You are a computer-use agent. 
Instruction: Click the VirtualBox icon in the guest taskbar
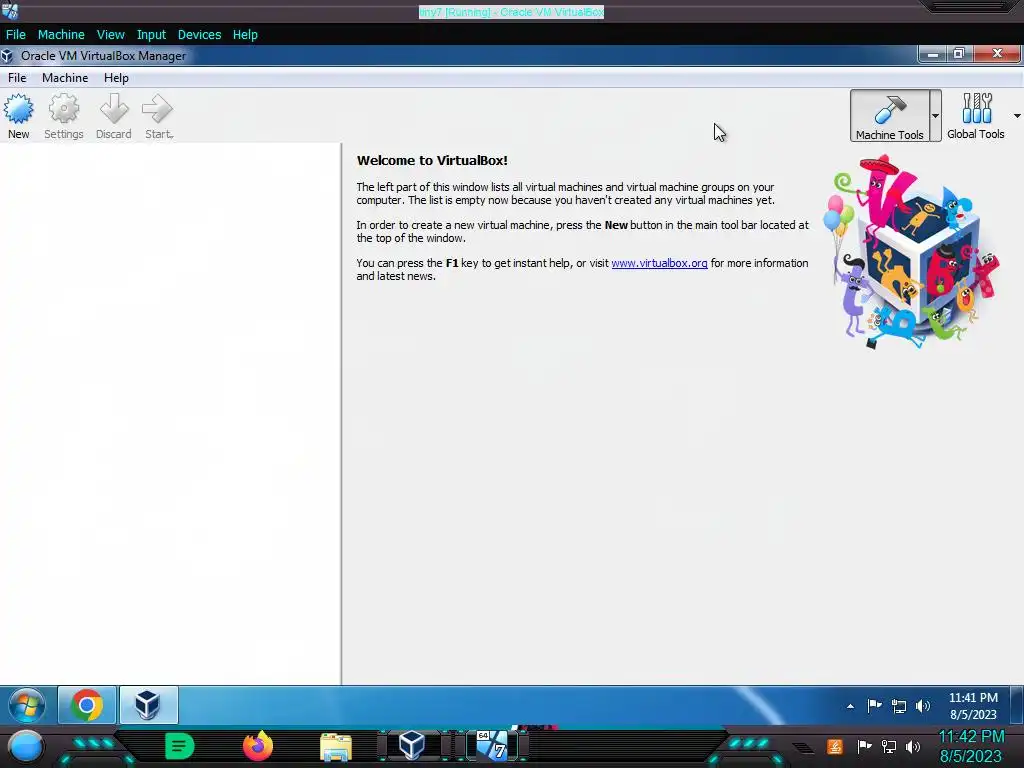coord(148,705)
